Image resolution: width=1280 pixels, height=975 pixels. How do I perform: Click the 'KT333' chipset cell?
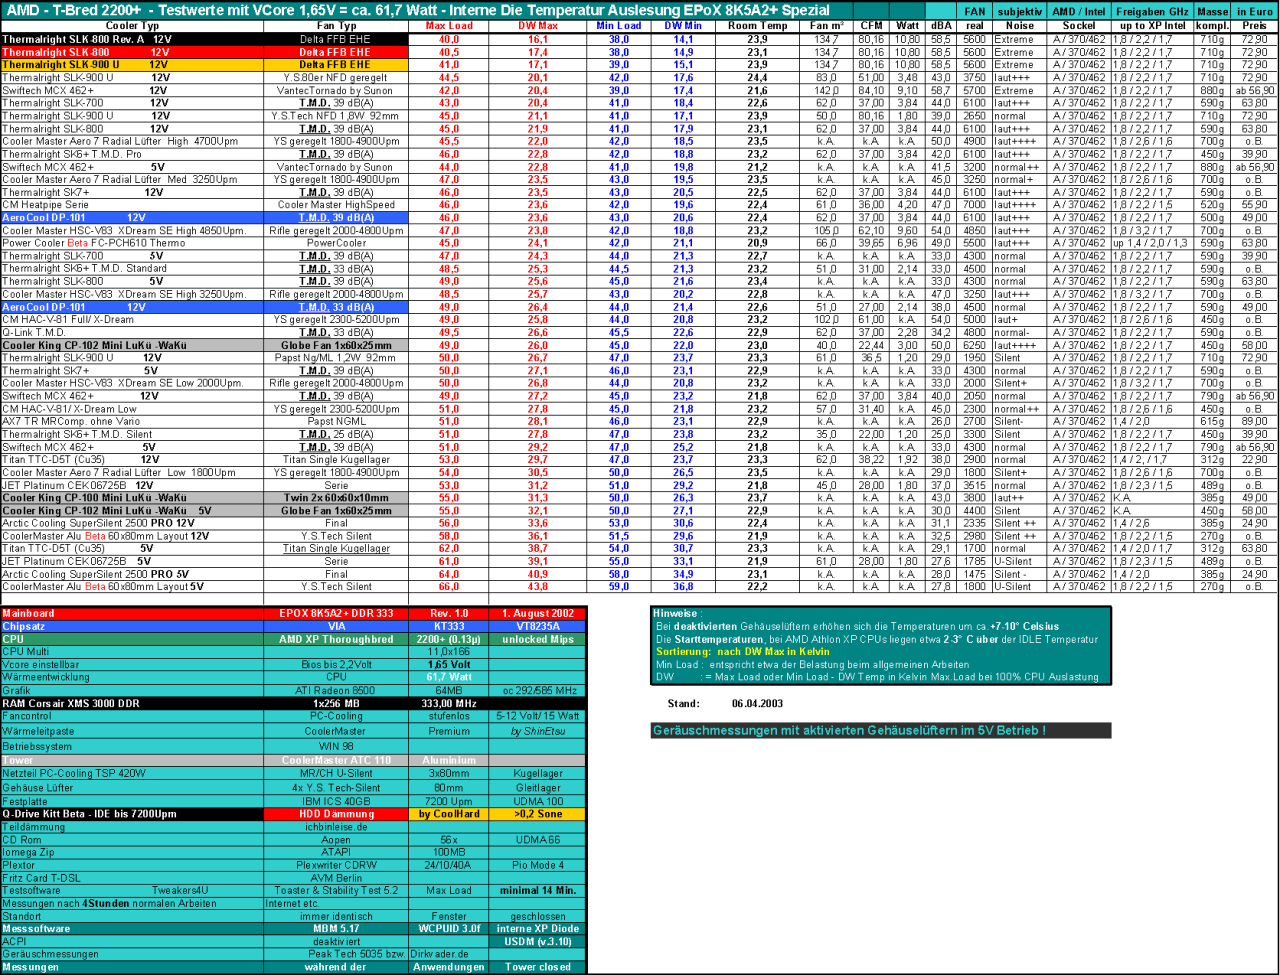point(448,626)
